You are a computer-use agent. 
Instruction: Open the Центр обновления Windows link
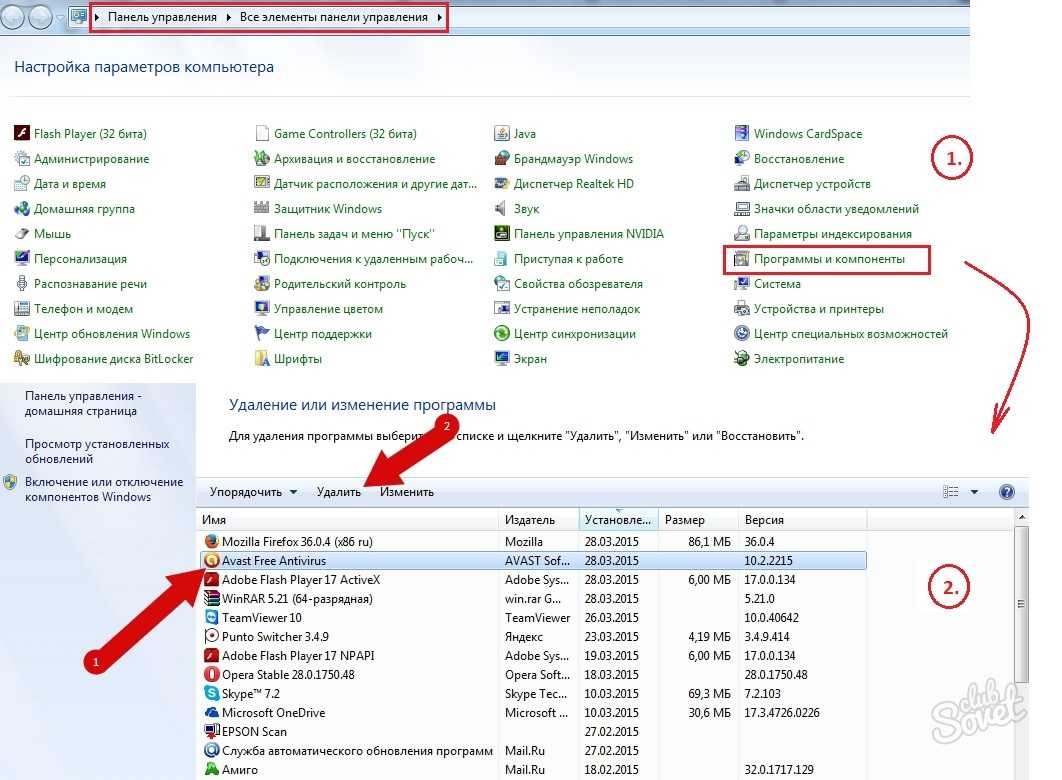tap(112, 334)
